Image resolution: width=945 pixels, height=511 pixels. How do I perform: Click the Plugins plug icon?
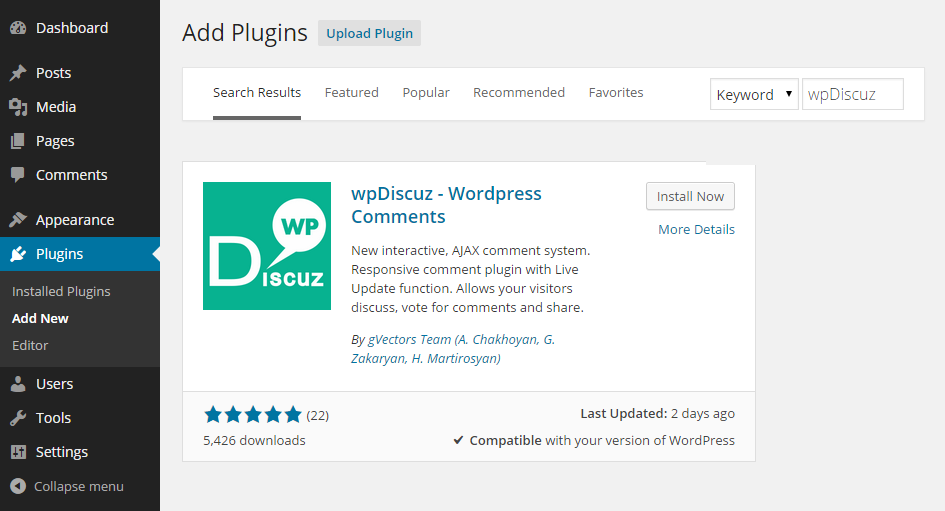[18, 254]
